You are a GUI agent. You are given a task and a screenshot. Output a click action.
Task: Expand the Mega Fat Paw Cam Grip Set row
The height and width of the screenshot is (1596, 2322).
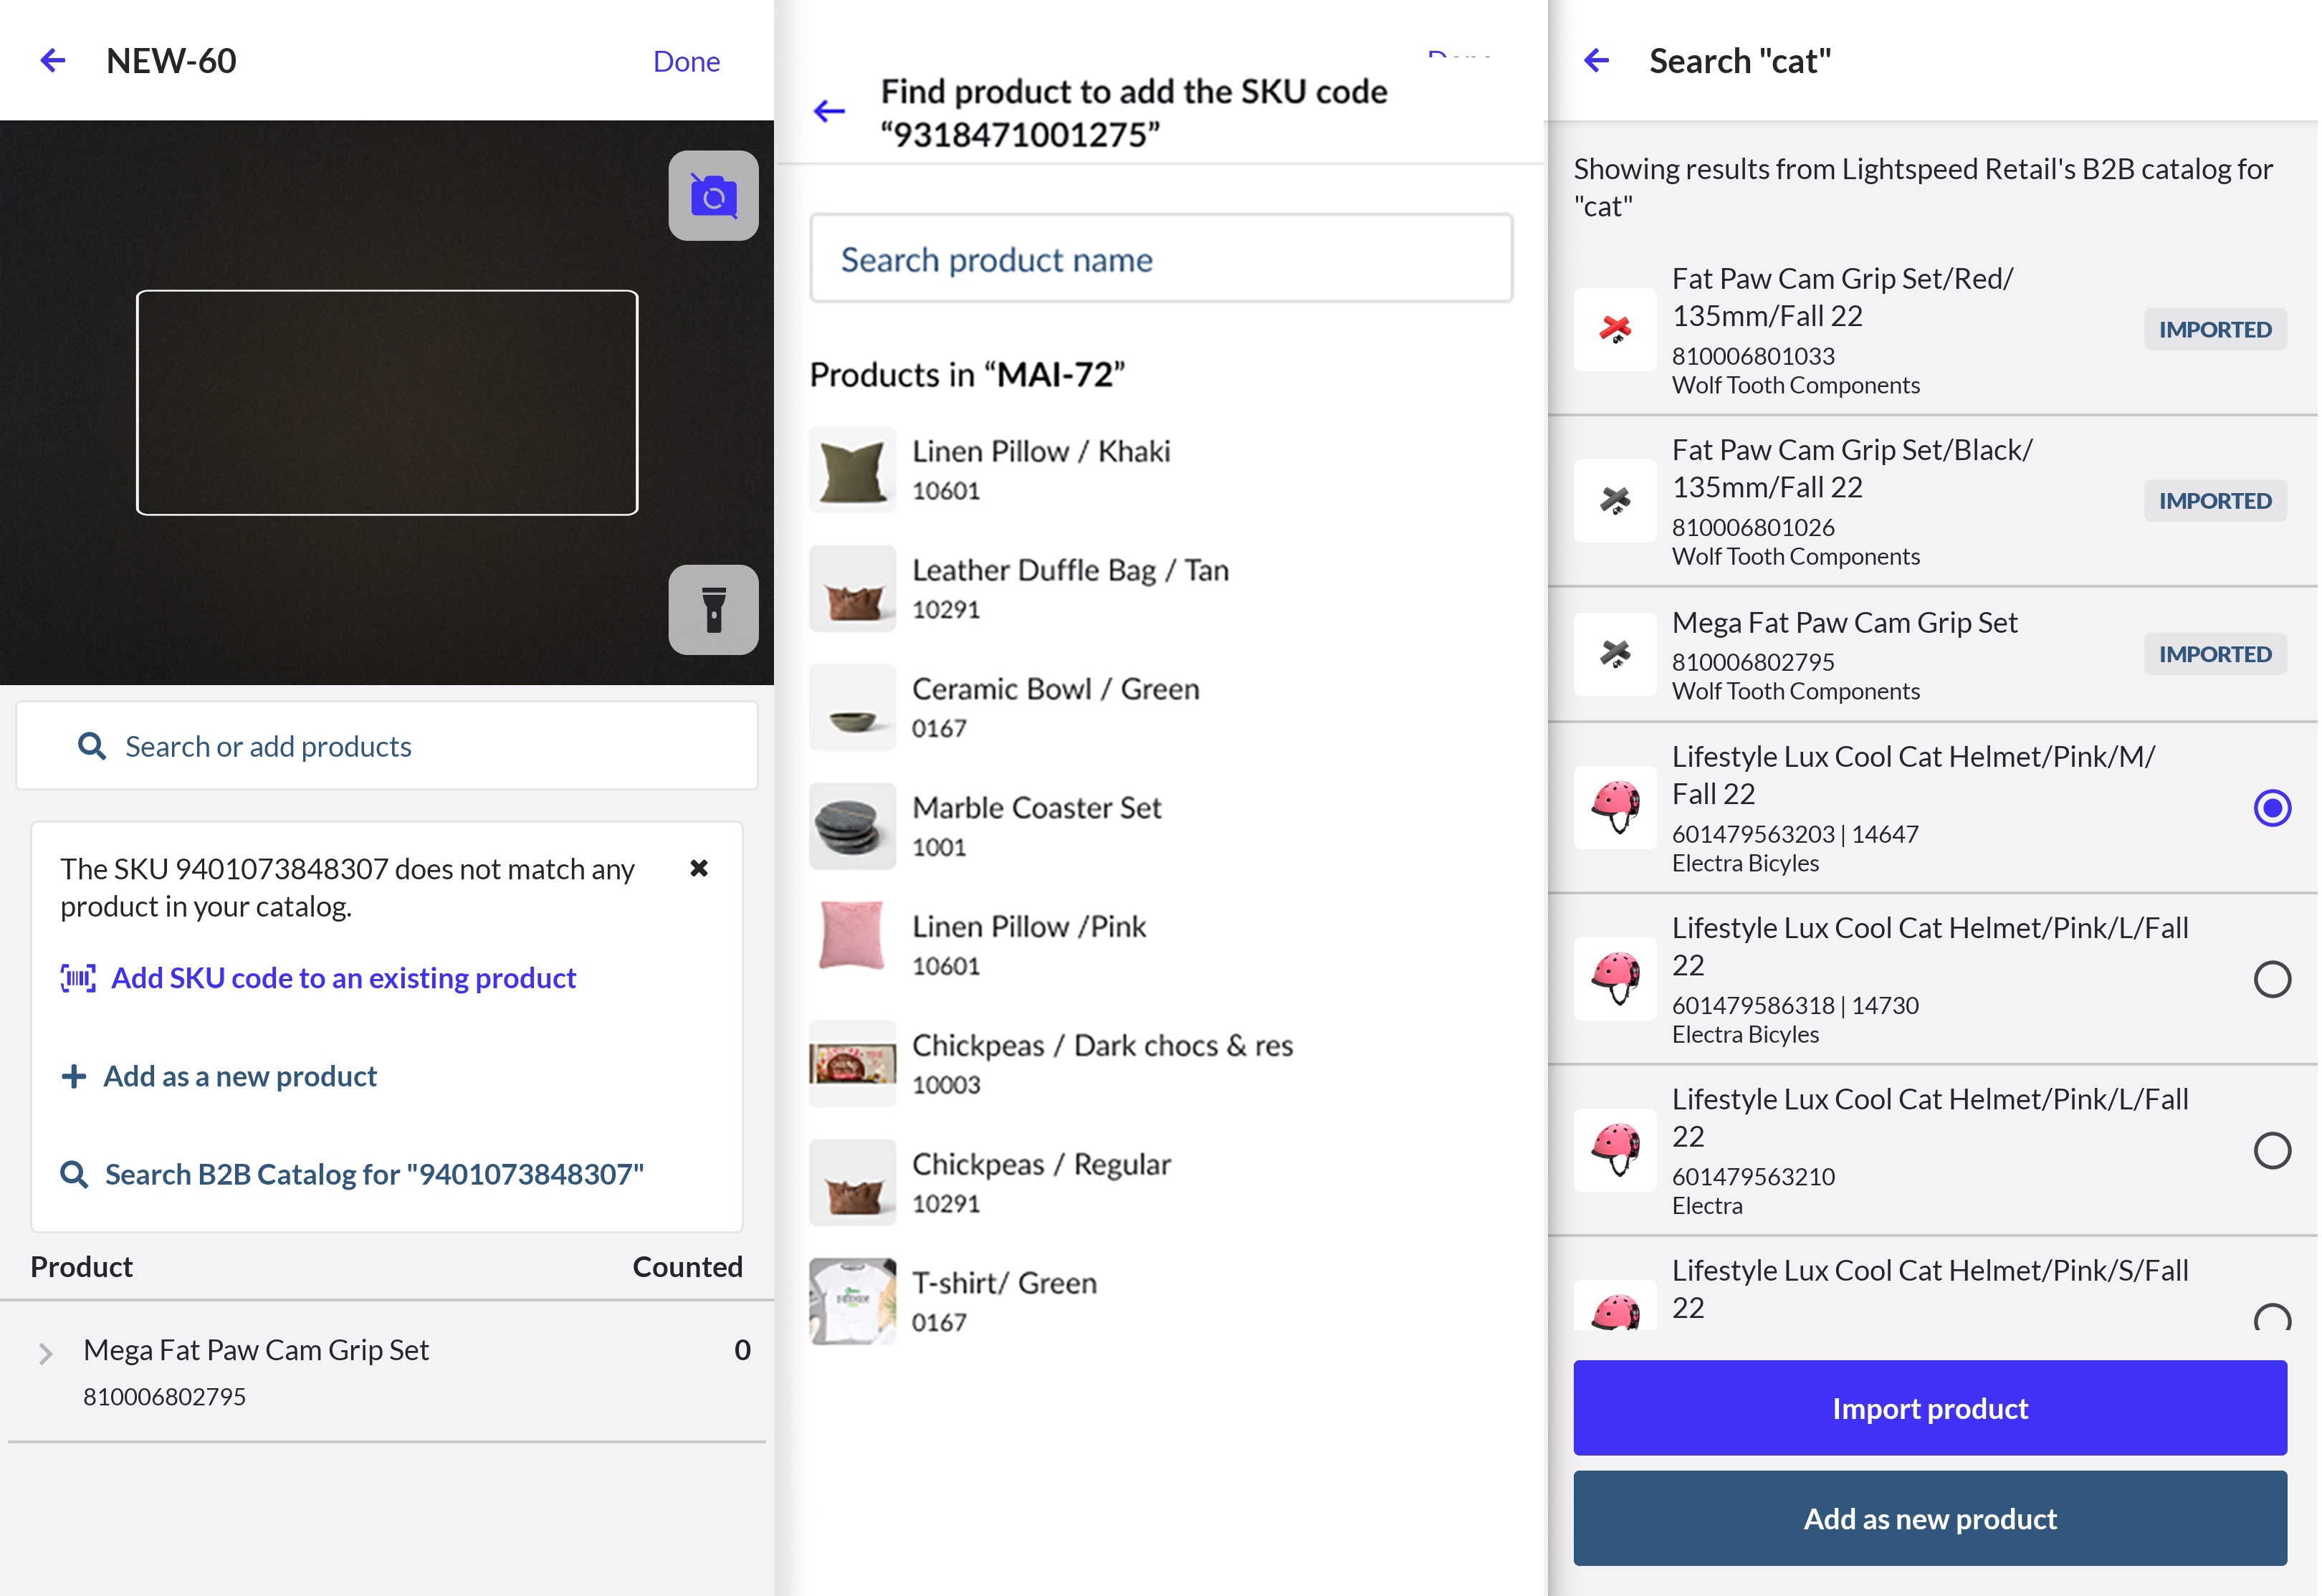coord(45,1354)
